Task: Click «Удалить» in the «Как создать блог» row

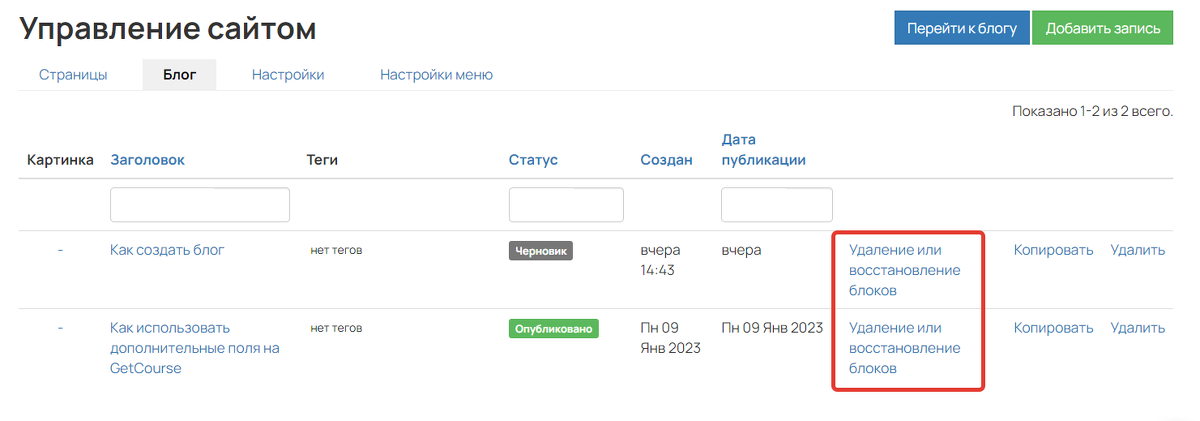Action: [x=1138, y=250]
